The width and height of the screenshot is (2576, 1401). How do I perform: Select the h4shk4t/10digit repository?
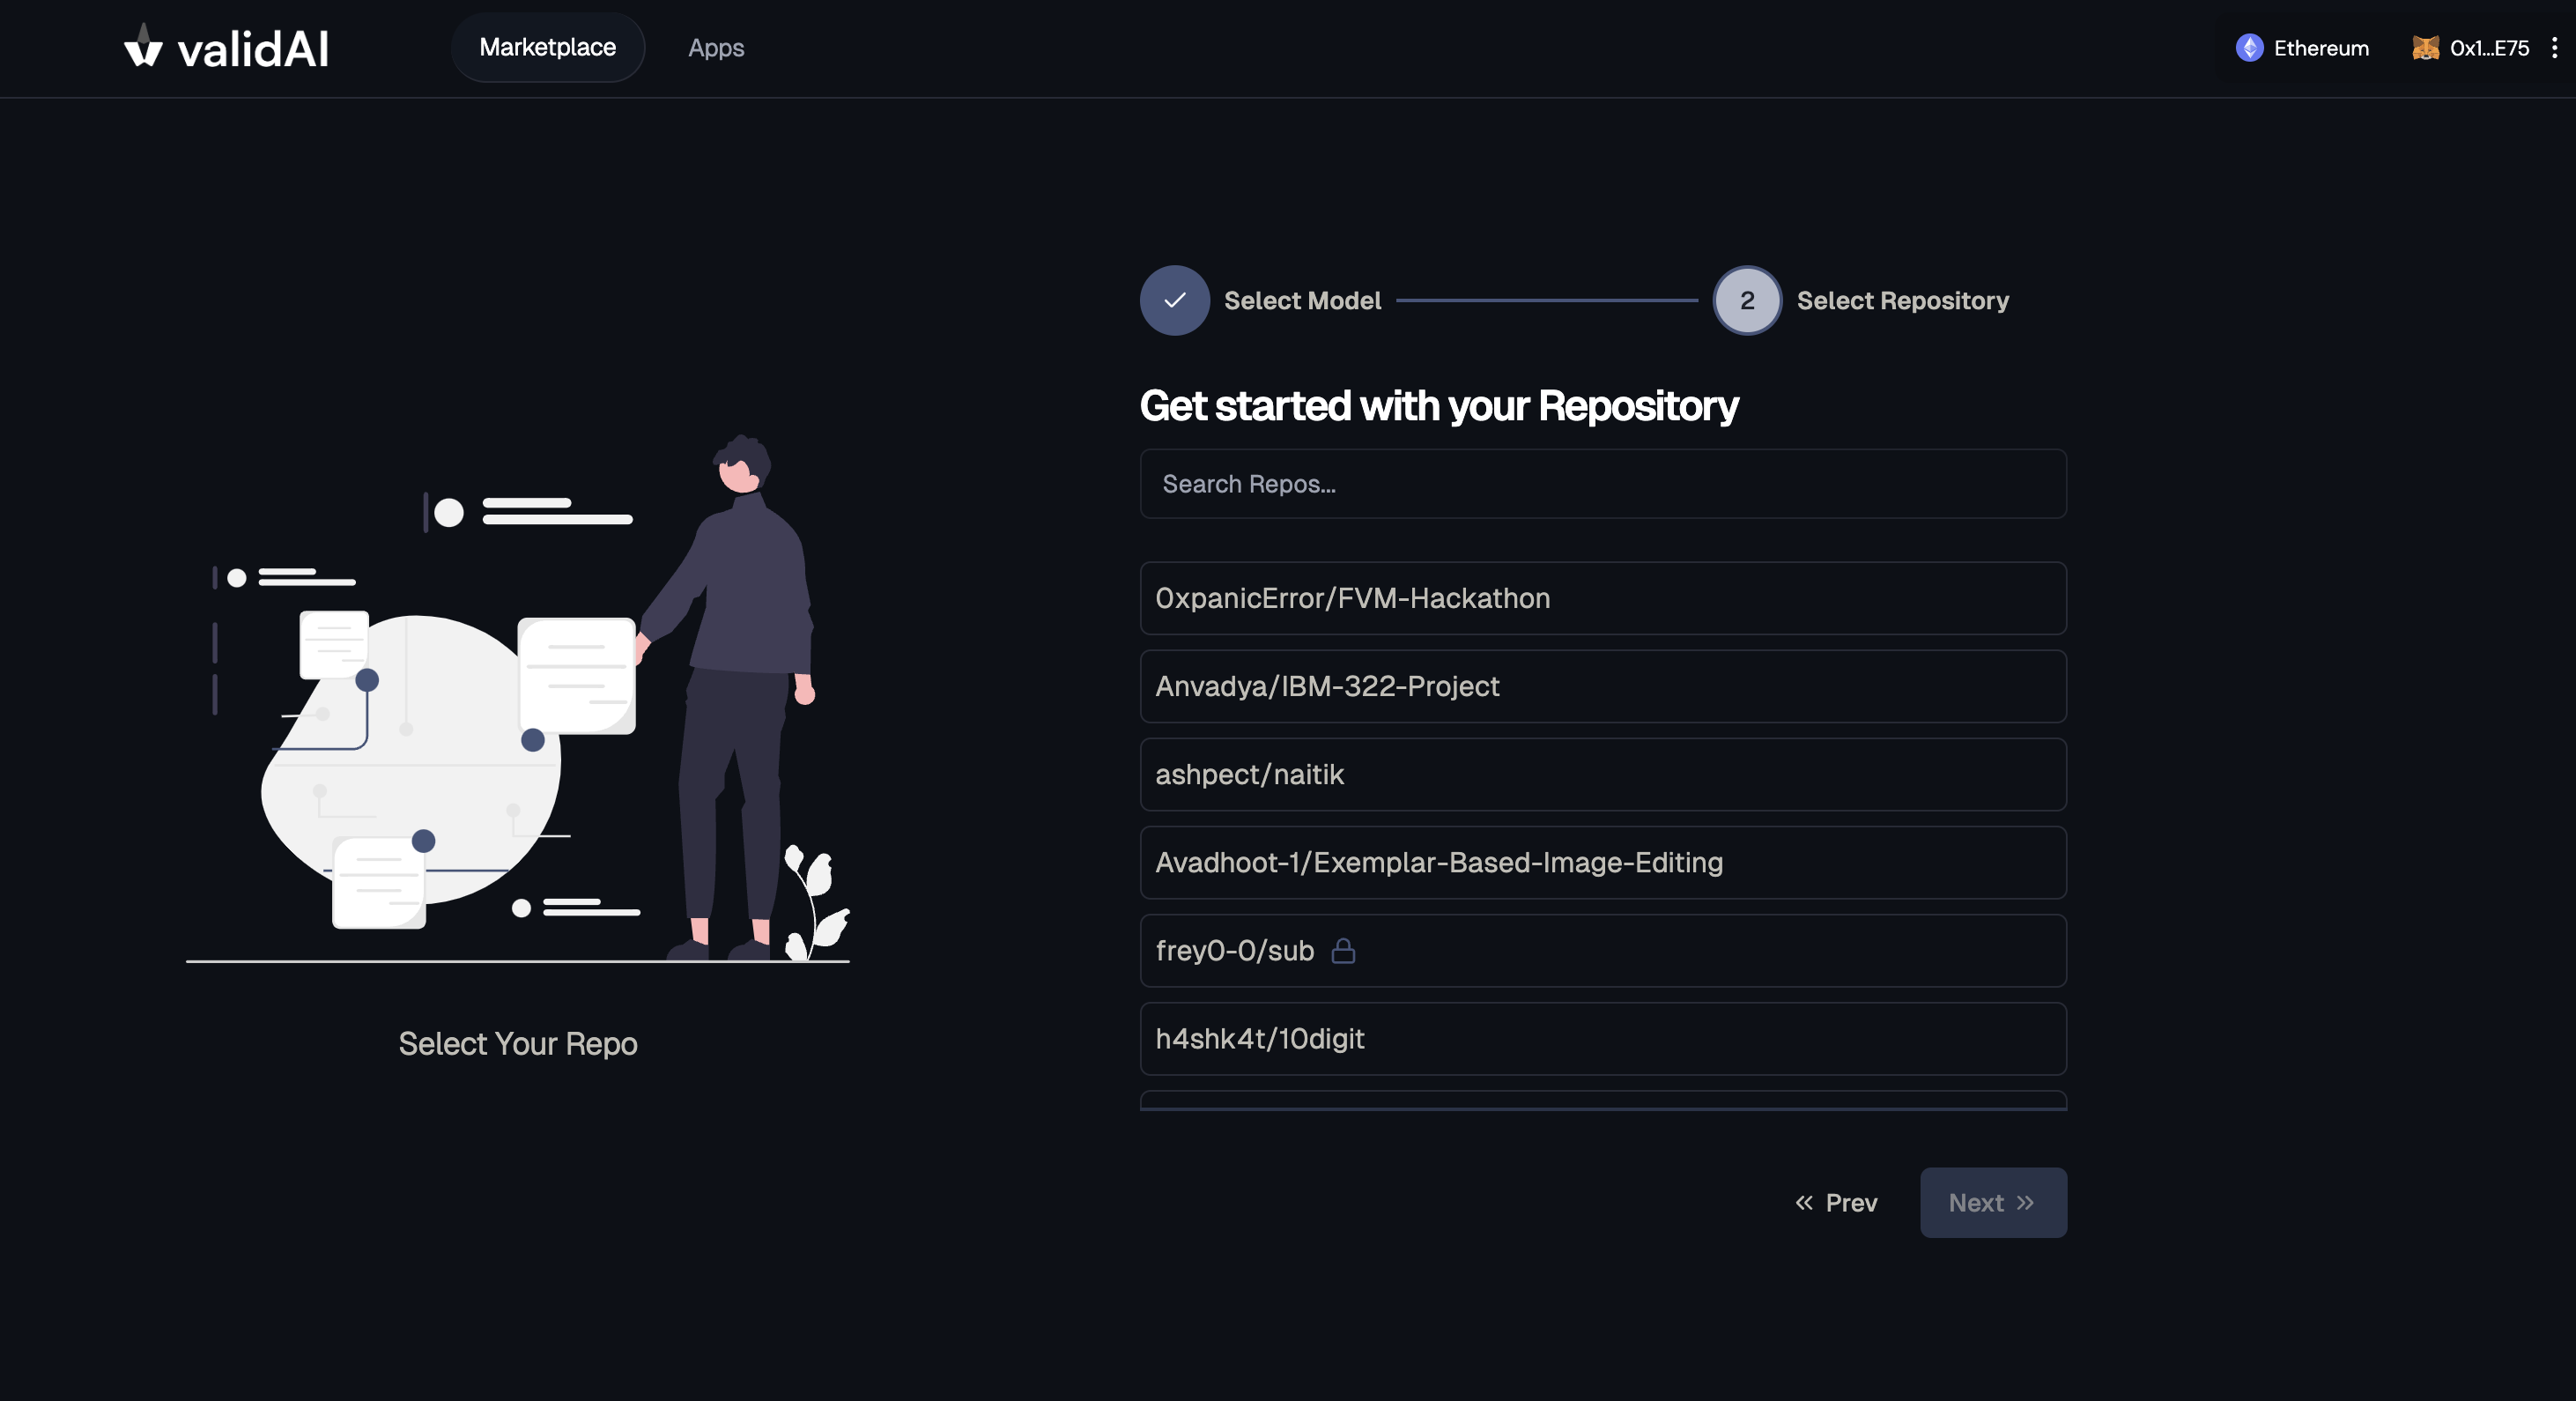[1602, 1038]
